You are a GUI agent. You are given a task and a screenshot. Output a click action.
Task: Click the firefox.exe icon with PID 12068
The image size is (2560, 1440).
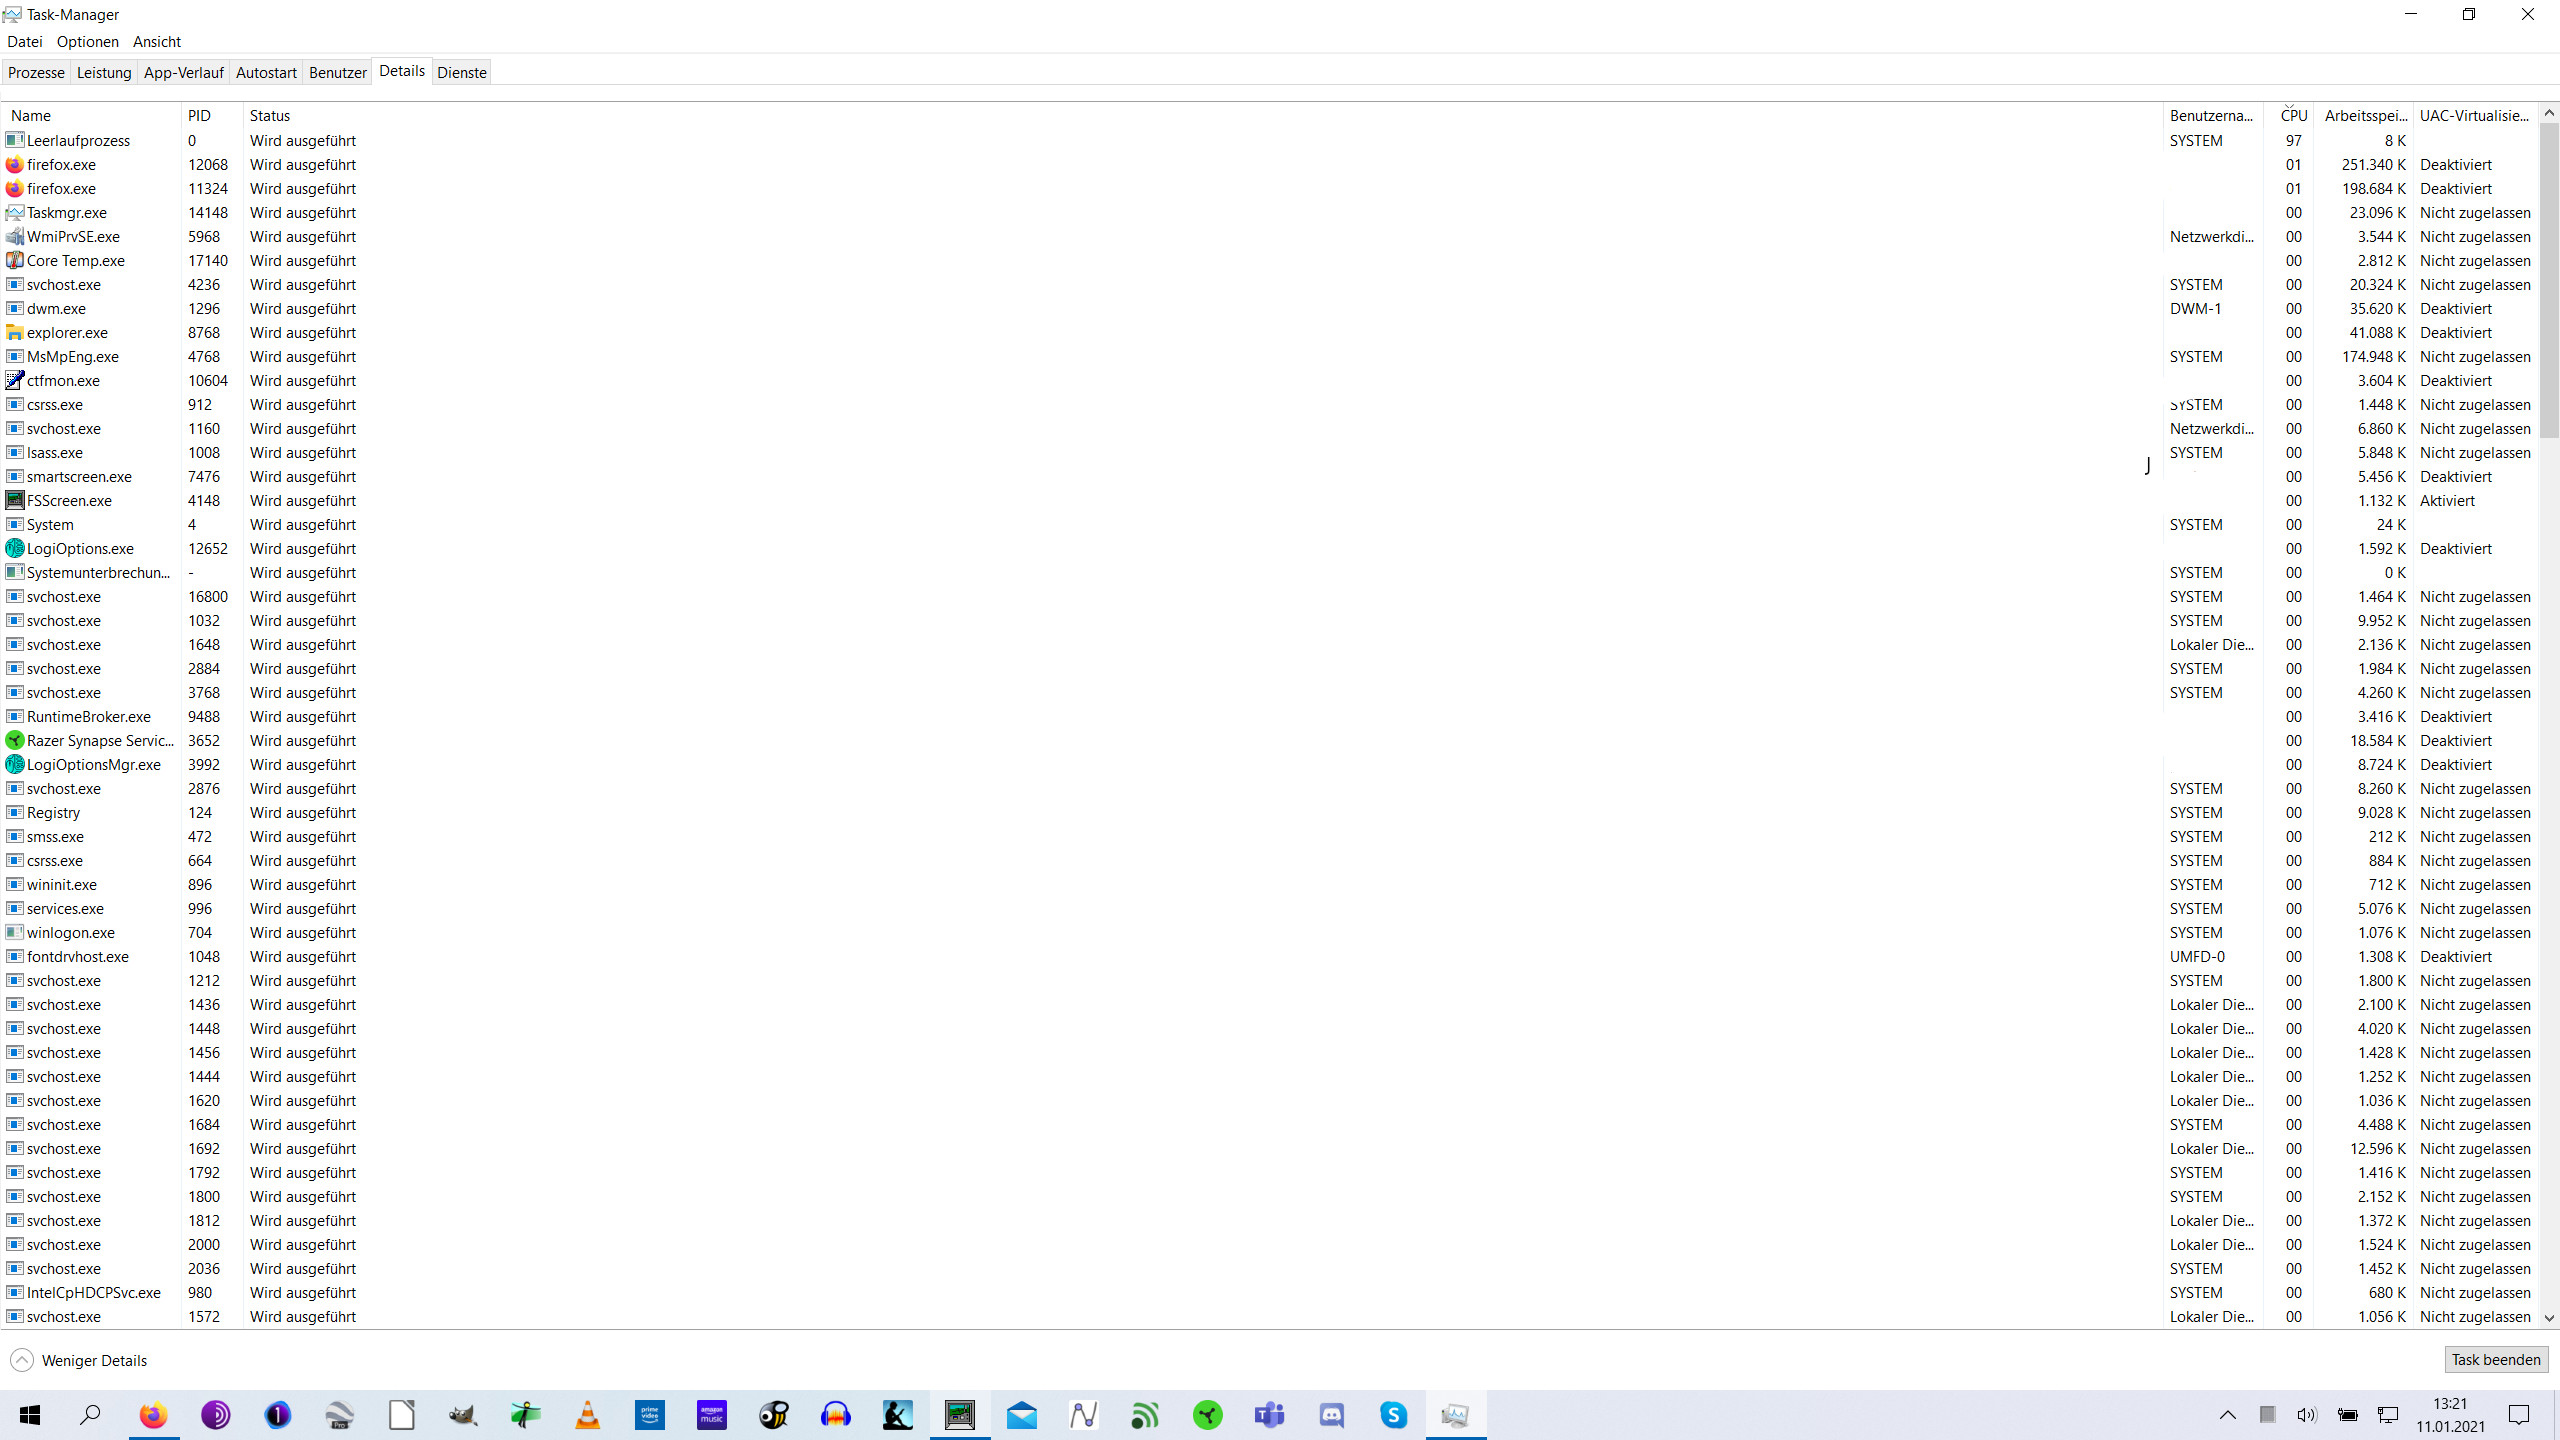click(x=14, y=165)
